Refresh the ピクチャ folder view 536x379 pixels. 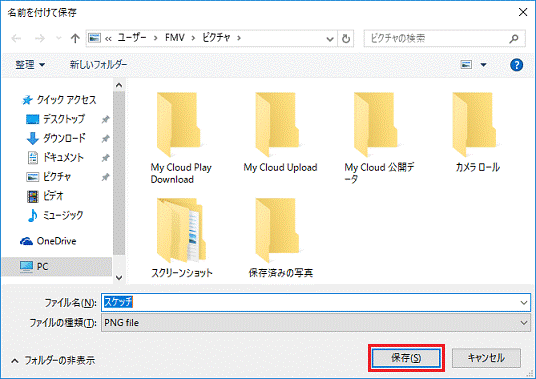(x=346, y=39)
